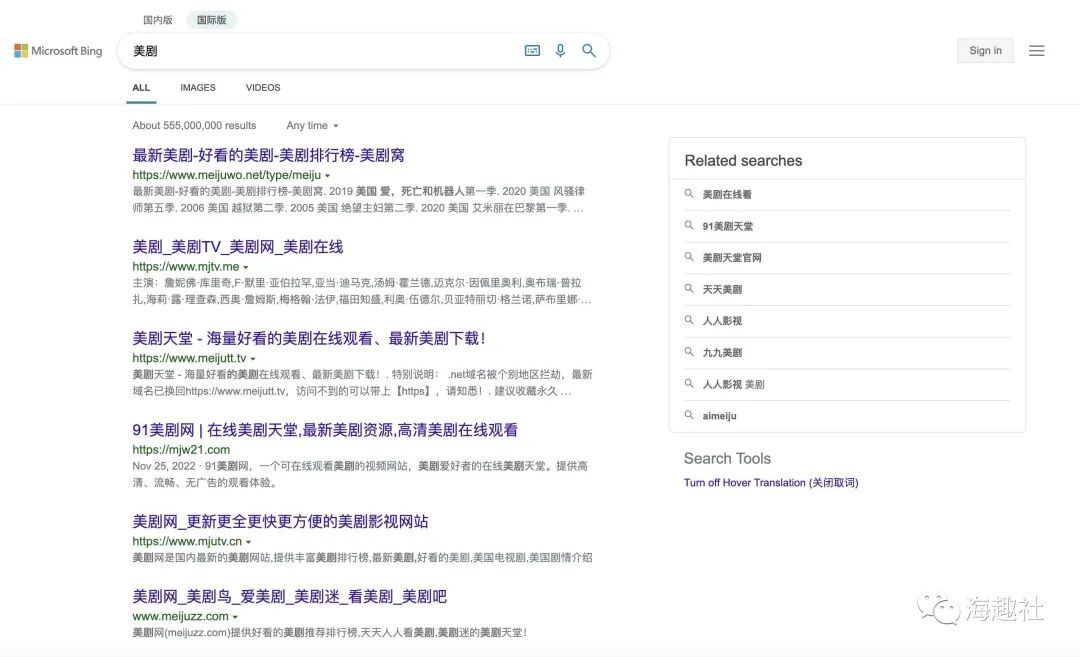This screenshot has width=1080, height=657.
Task: Click Turn off Hover Translation link
Action: pos(771,483)
